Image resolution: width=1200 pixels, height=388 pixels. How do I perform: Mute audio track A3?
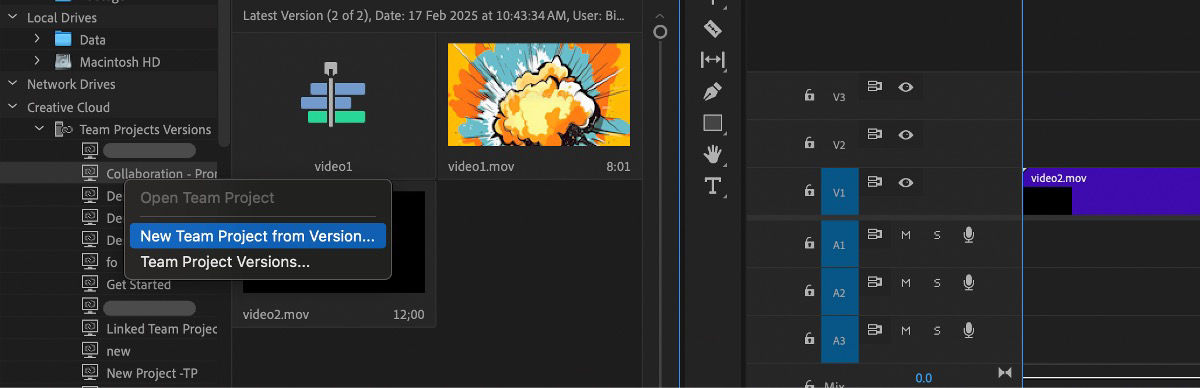point(906,330)
